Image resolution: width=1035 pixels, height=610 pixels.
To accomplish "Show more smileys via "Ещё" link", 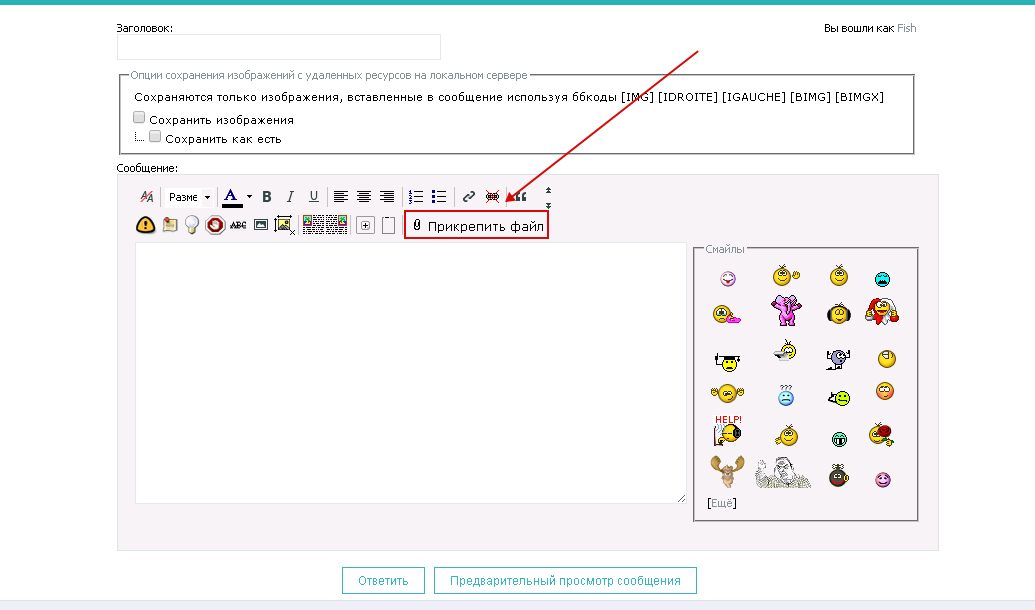I will 721,503.
